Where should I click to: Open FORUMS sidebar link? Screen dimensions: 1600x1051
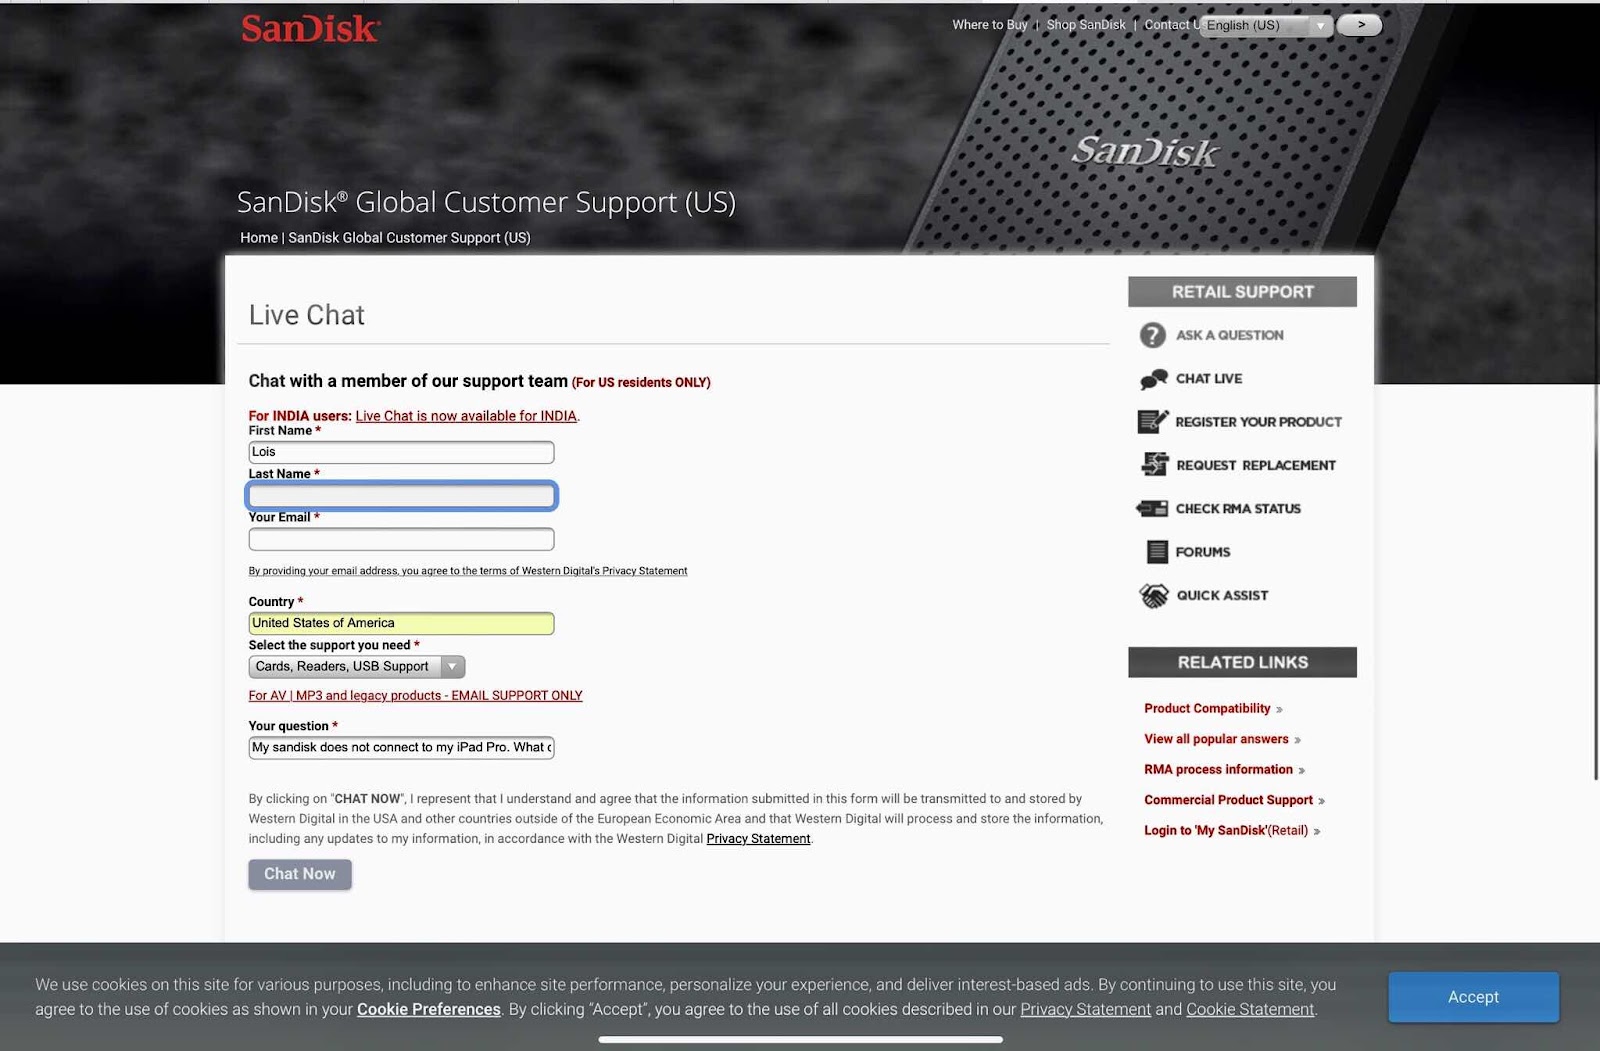[x=1203, y=552]
